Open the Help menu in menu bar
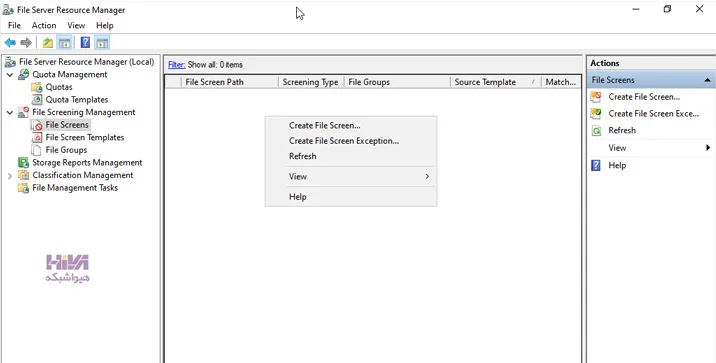The height and width of the screenshot is (363, 716). (x=105, y=26)
